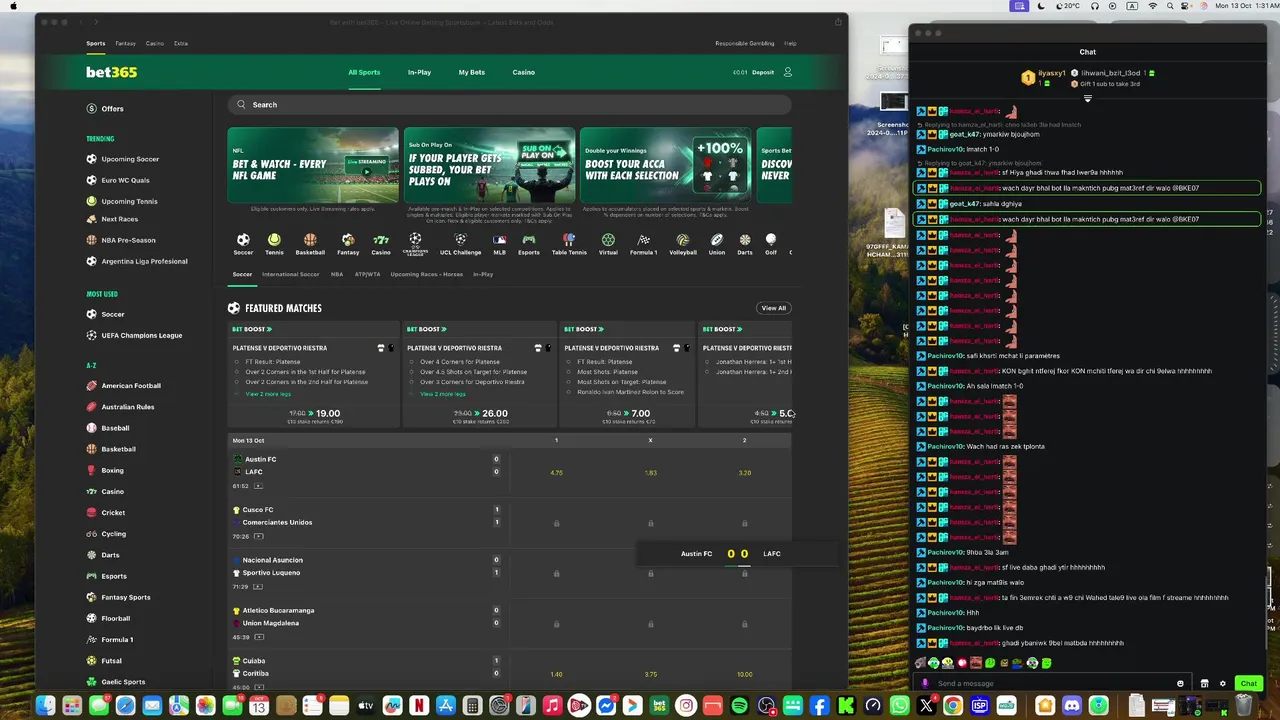1280x720 pixels.
Task: Click the Offers gift icon in sidebar
Action: [x=91, y=108]
